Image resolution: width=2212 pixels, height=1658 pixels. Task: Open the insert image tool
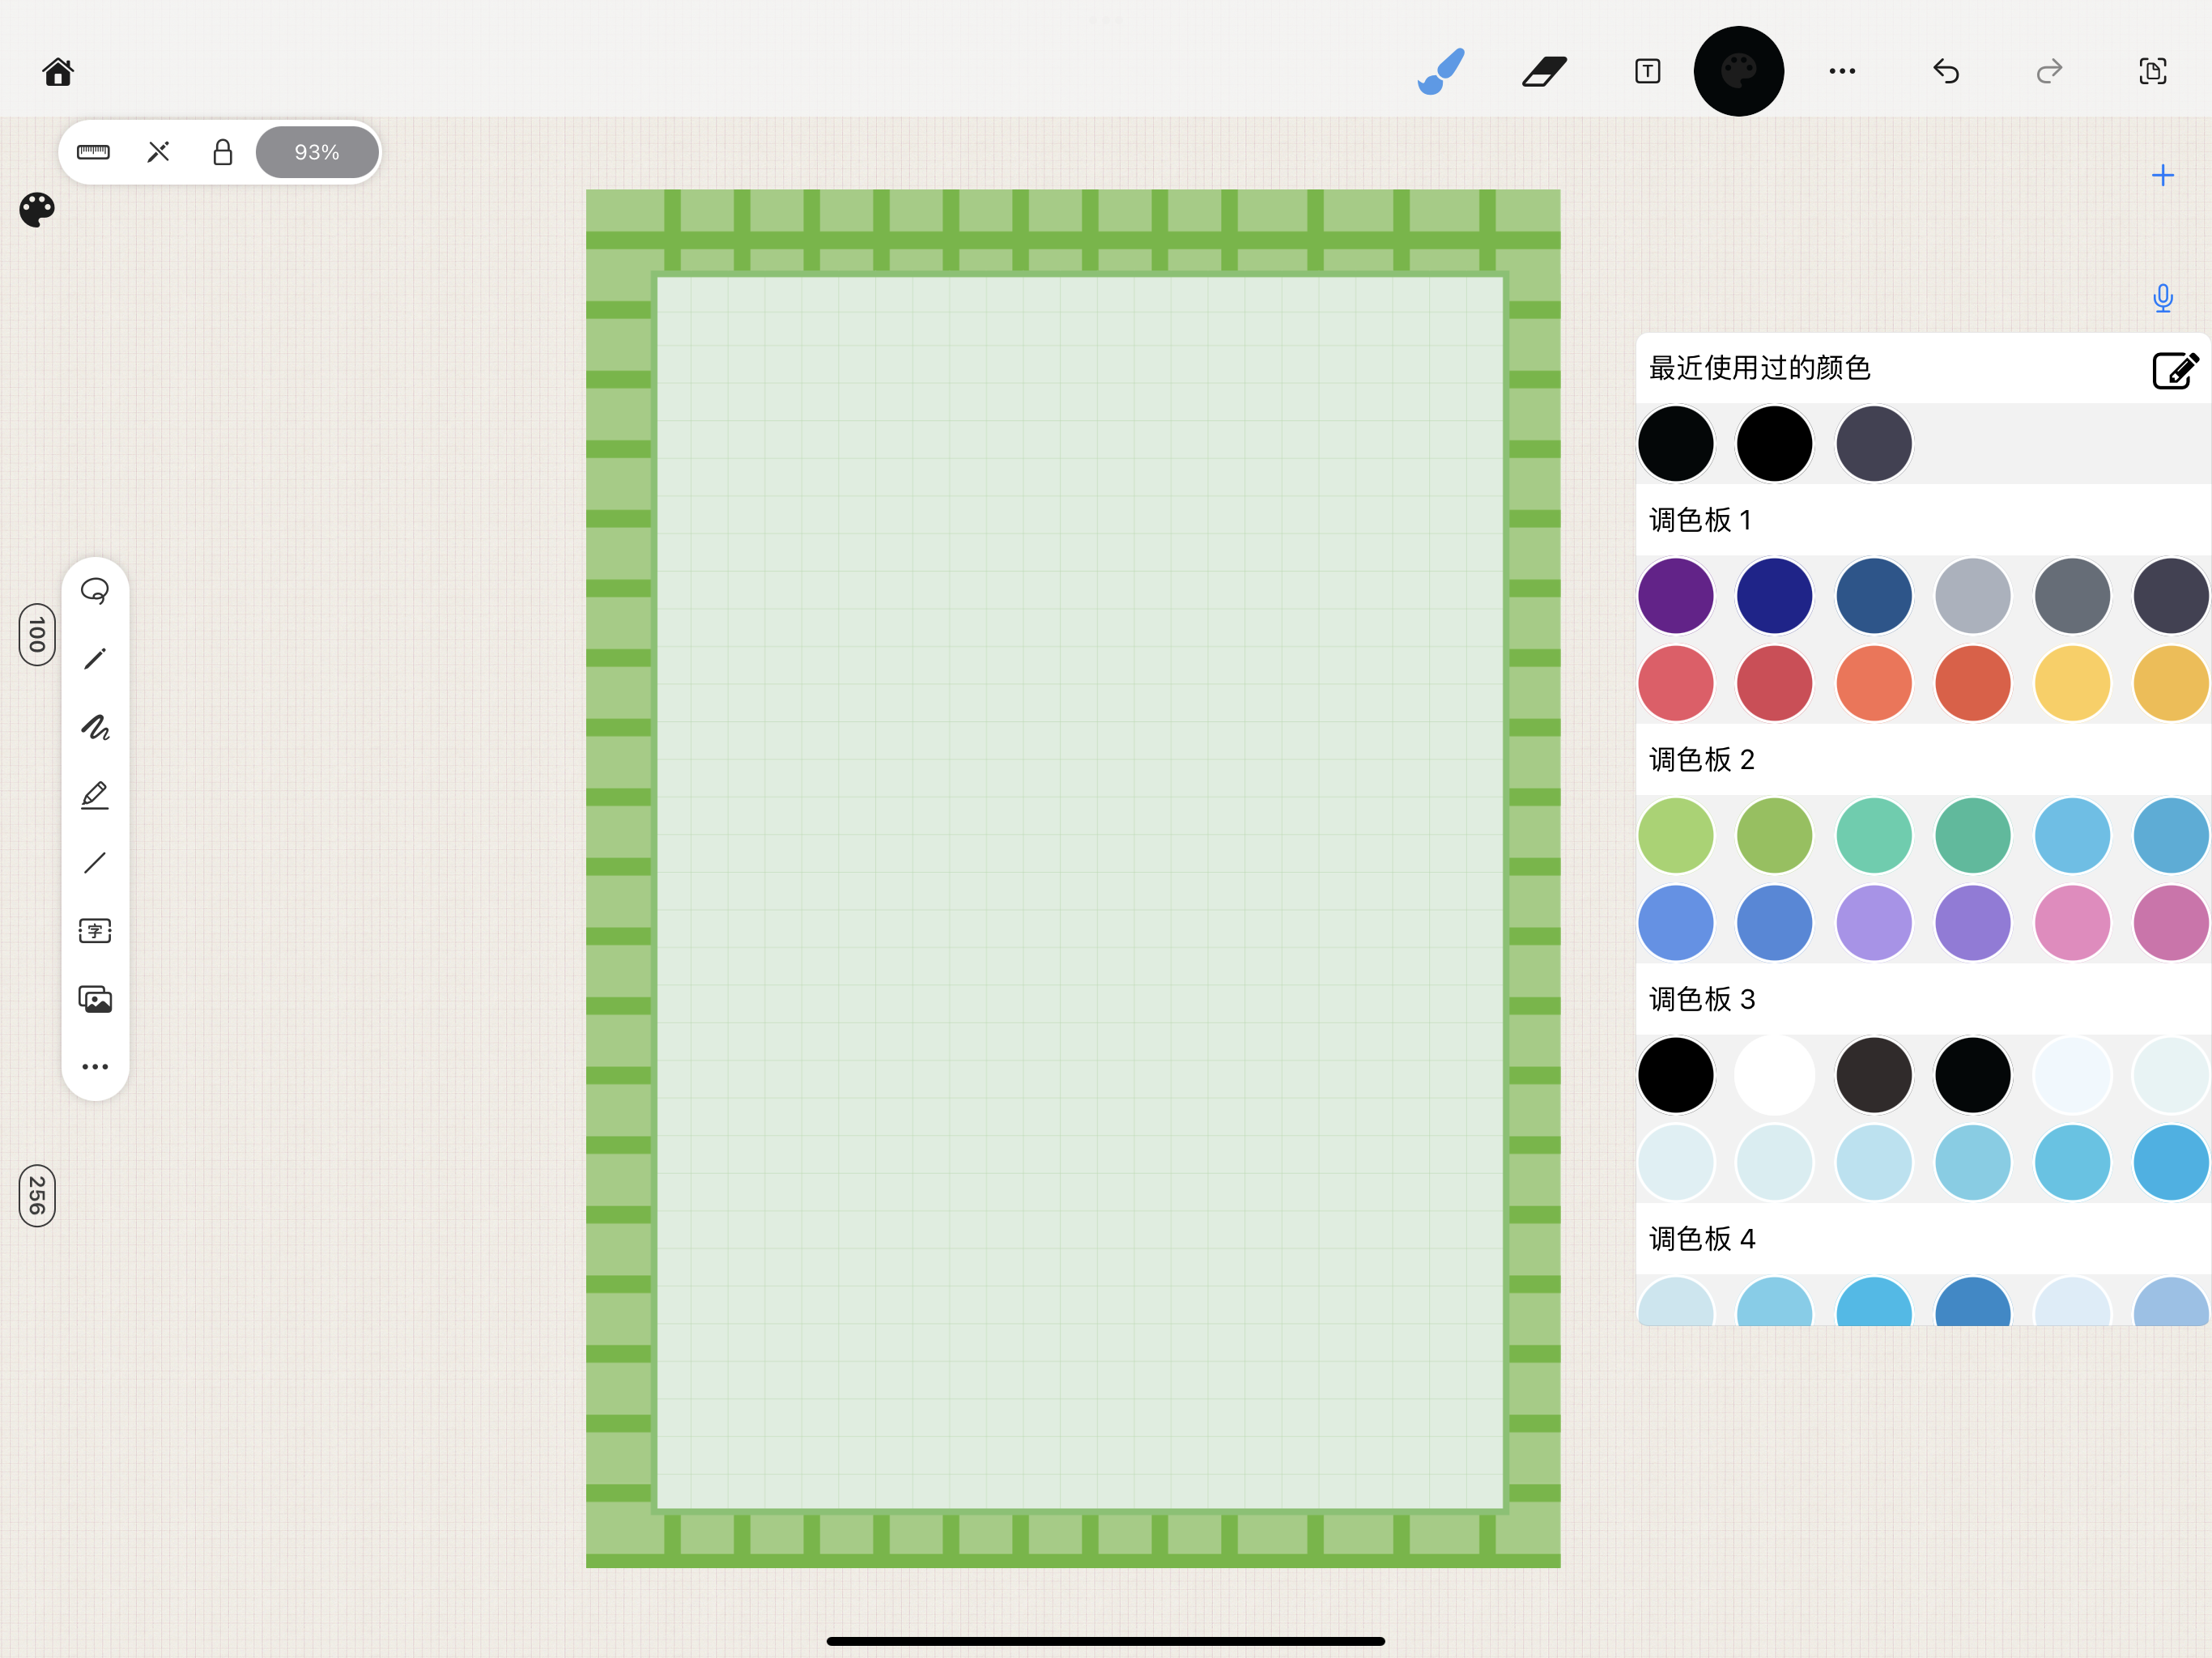95,999
